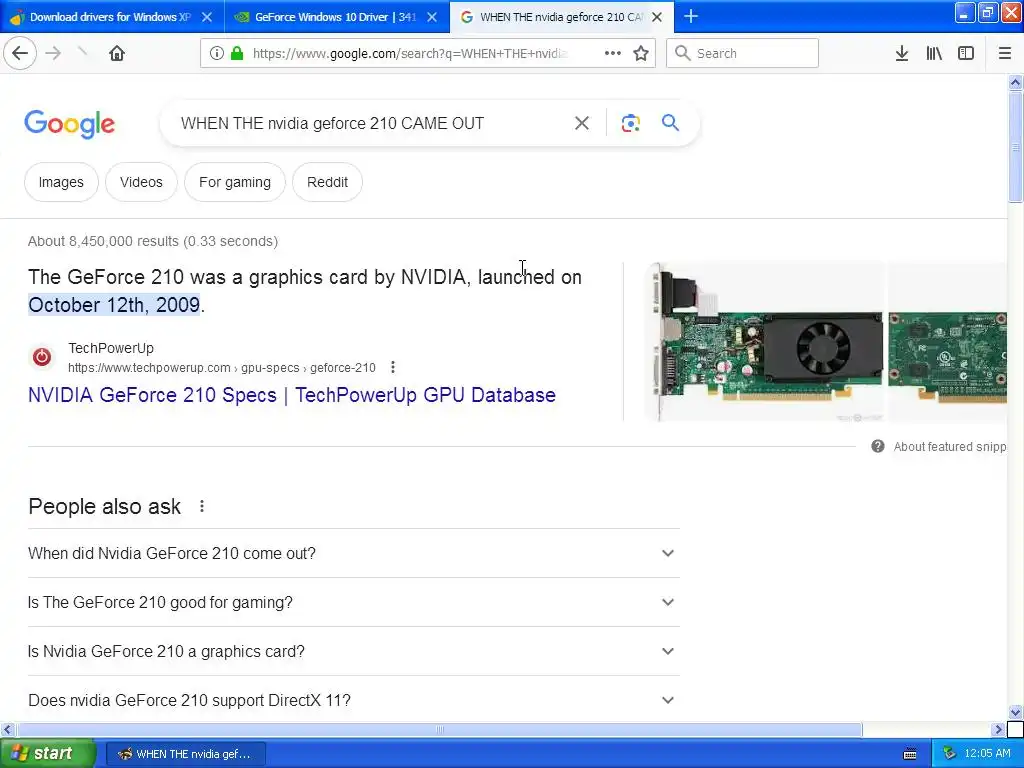Image resolution: width=1024 pixels, height=768 pixels.
Task: Show site information icon in address bar
Action: pos(217,53)
